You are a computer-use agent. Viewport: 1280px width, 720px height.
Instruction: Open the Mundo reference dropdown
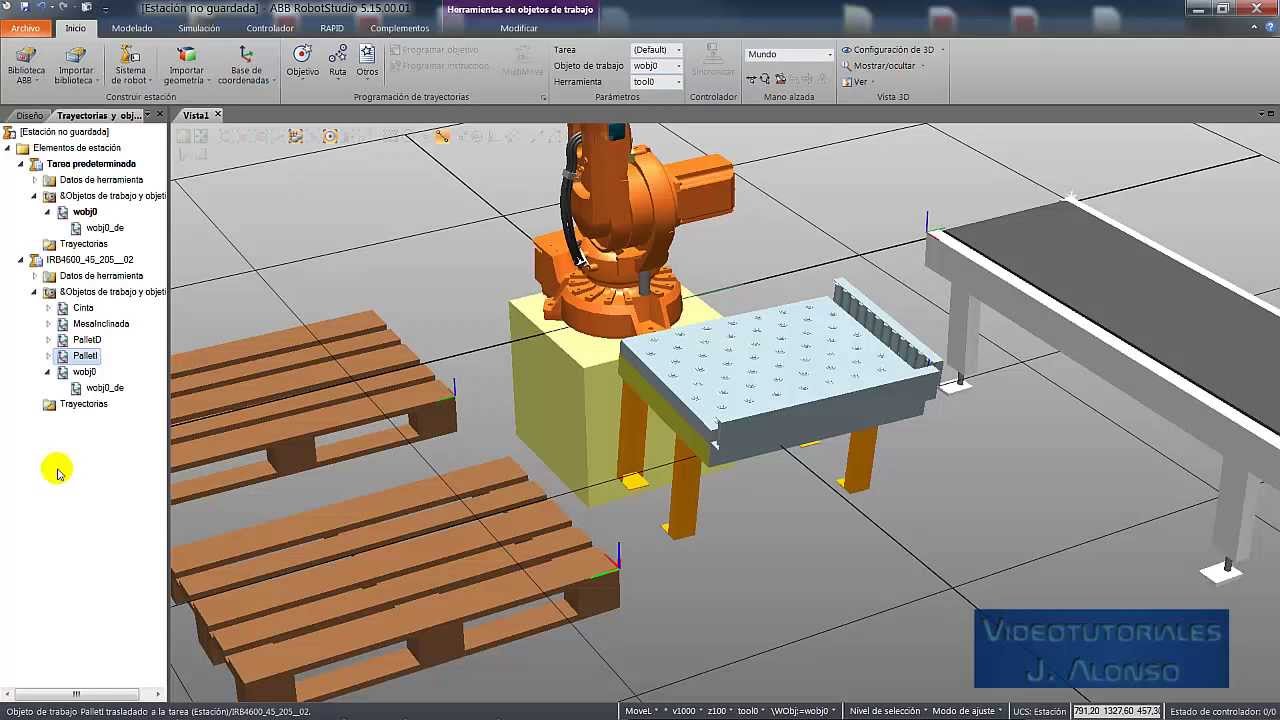(830, 53)
